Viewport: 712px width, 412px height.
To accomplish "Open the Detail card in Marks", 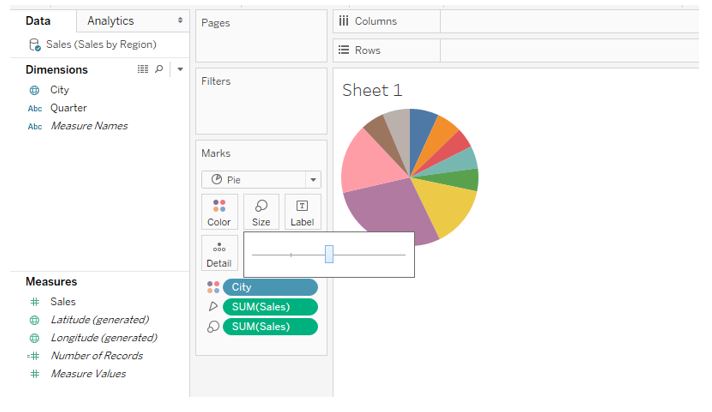I will click(x=219, y=254).
